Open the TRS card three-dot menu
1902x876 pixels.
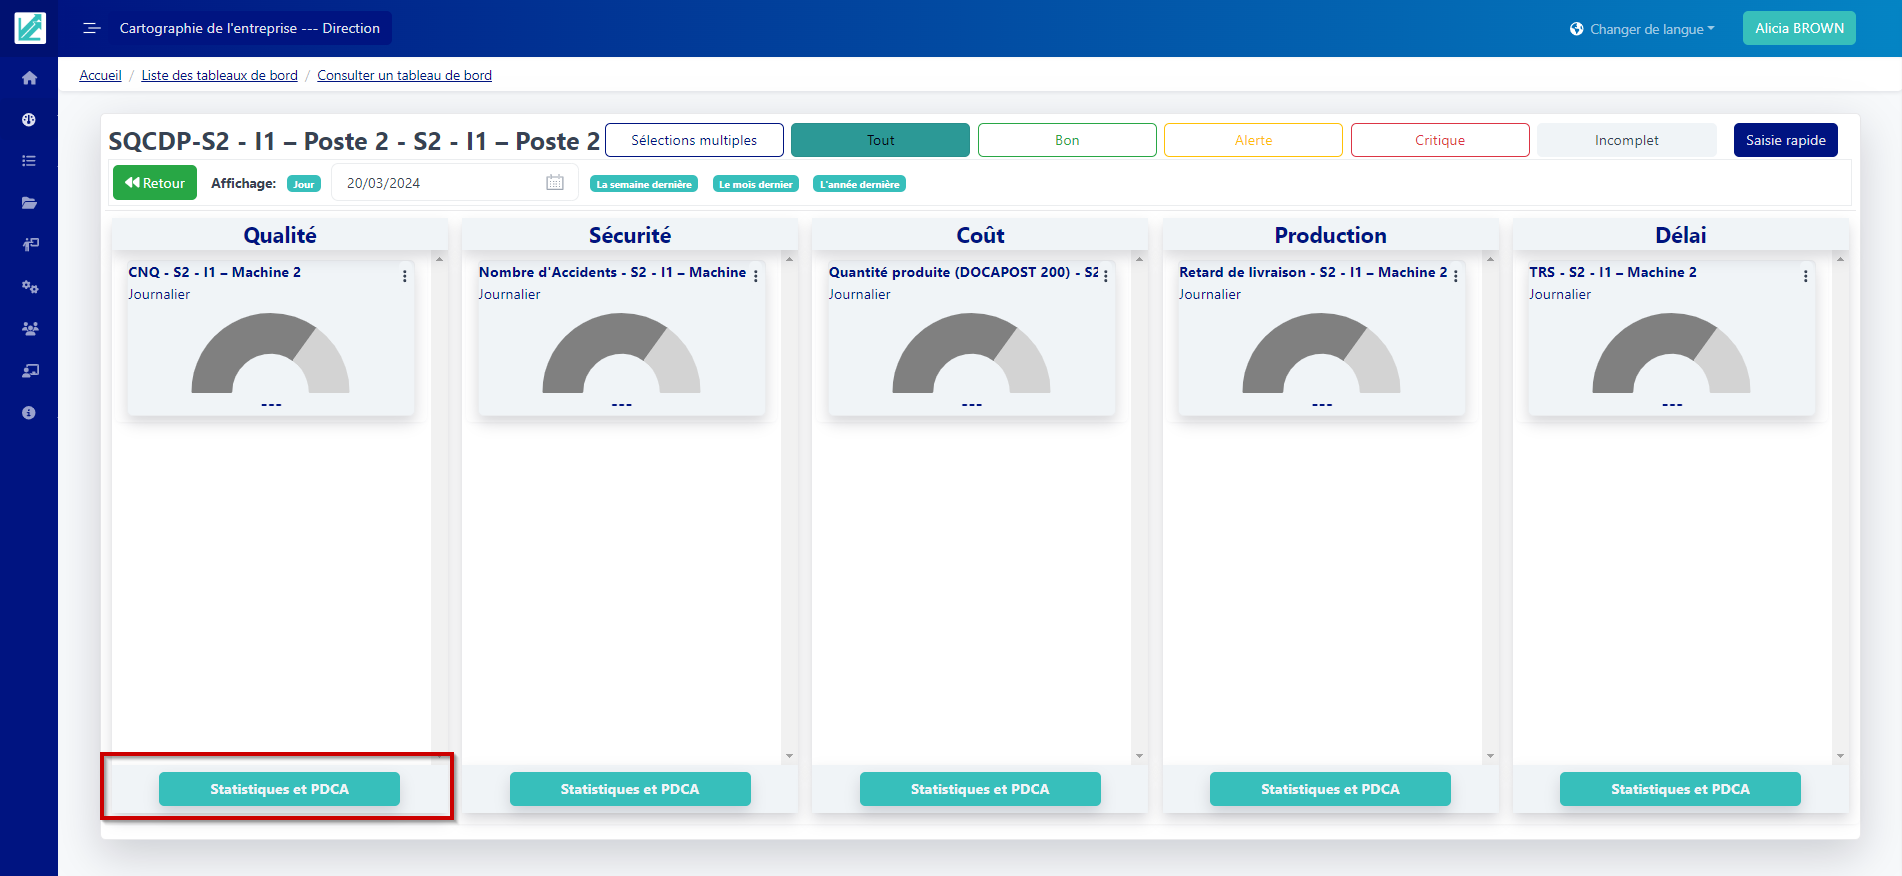(x=1805, y=276)
